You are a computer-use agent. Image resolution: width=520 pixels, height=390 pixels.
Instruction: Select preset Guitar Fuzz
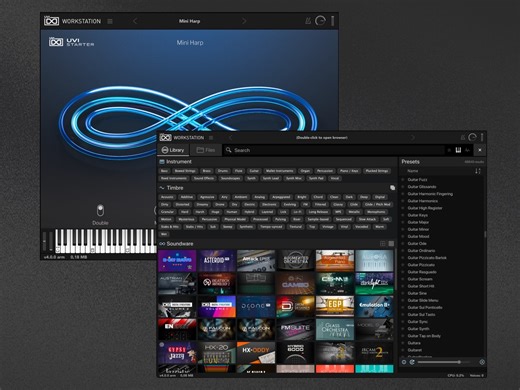pyautogui.click(x=417, y=180)
